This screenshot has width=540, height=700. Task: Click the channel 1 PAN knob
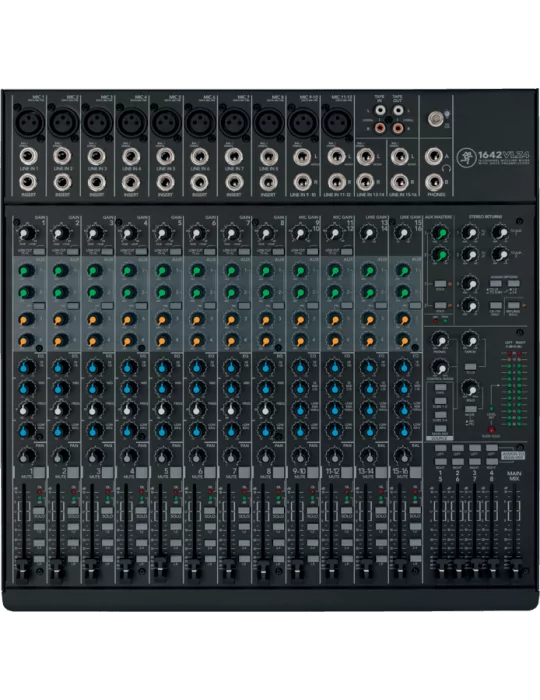point(27,456)
